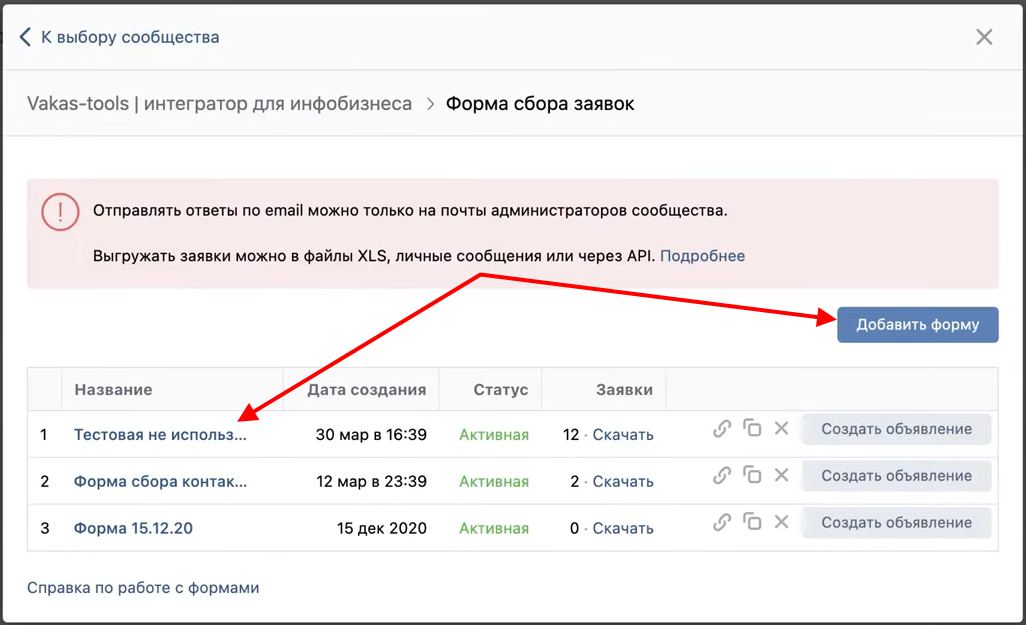Open the Тестовая не использ... form

[x=160, y=435]
